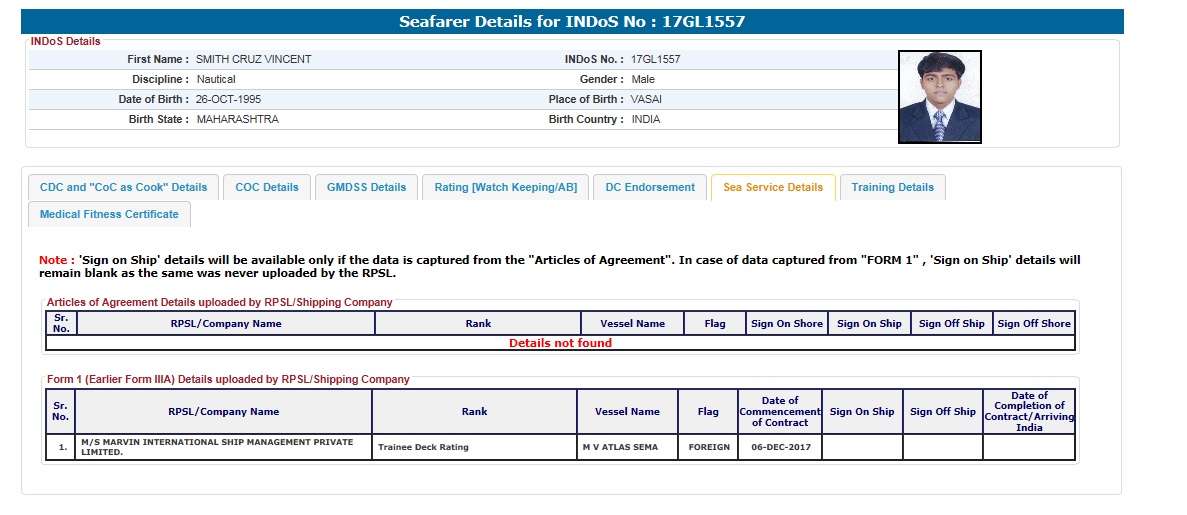The height and width of the screenshot is (515, 1187).
Task: Click the Date of Commencement of Contract header
Action: [x=780, y=411]
